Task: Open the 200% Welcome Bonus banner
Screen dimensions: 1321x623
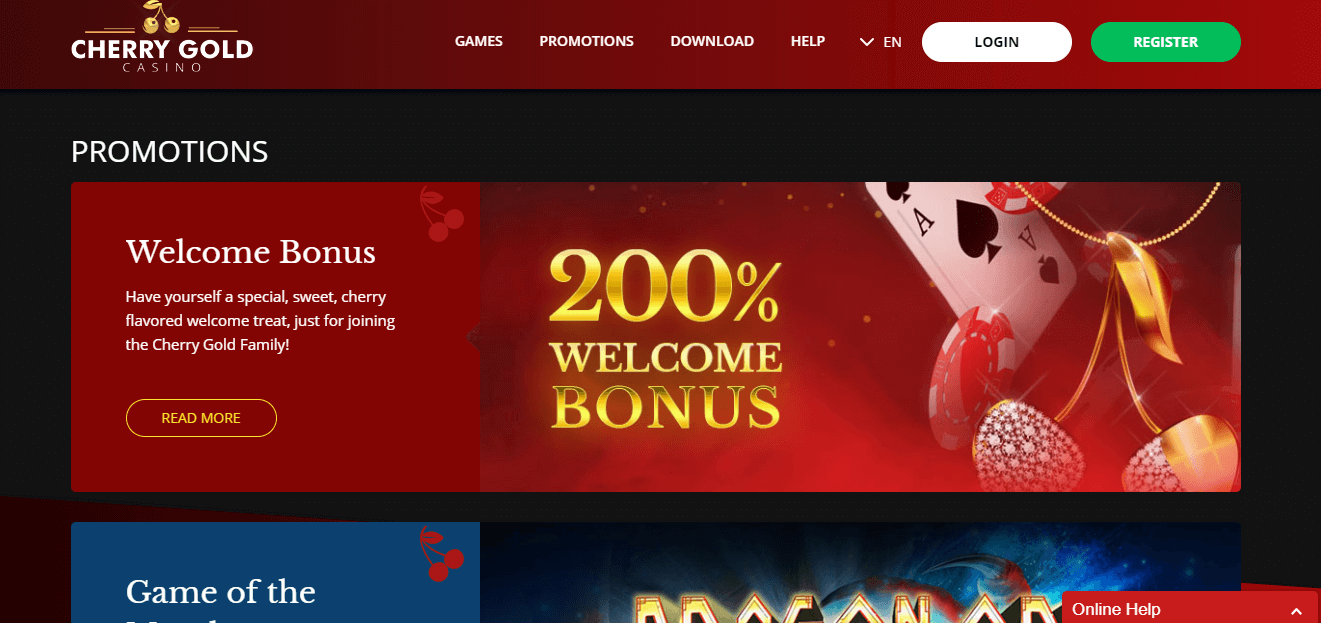Action: point(860,337)
